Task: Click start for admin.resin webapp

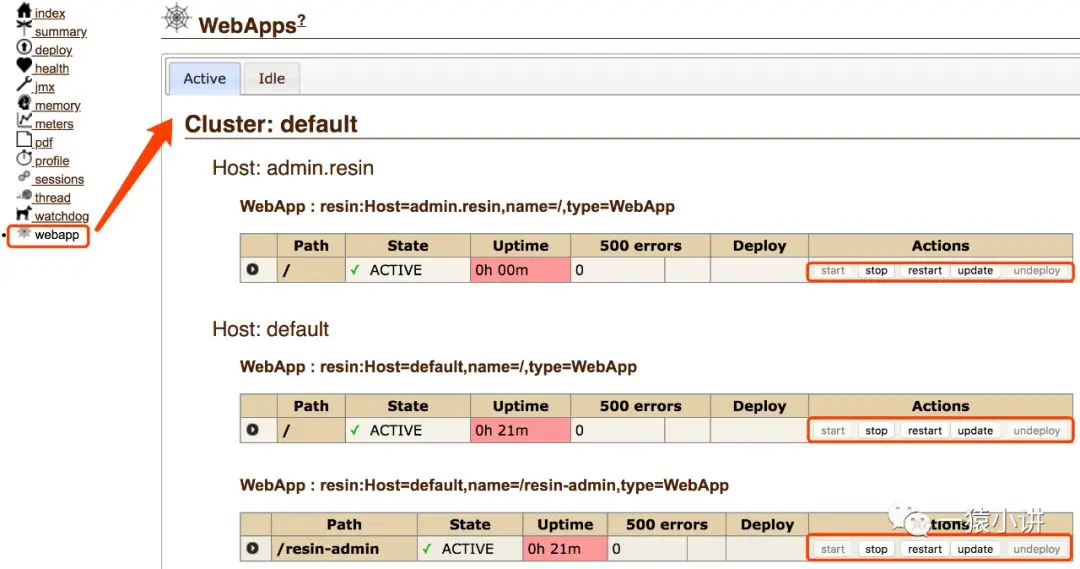Action: [833, 271]
